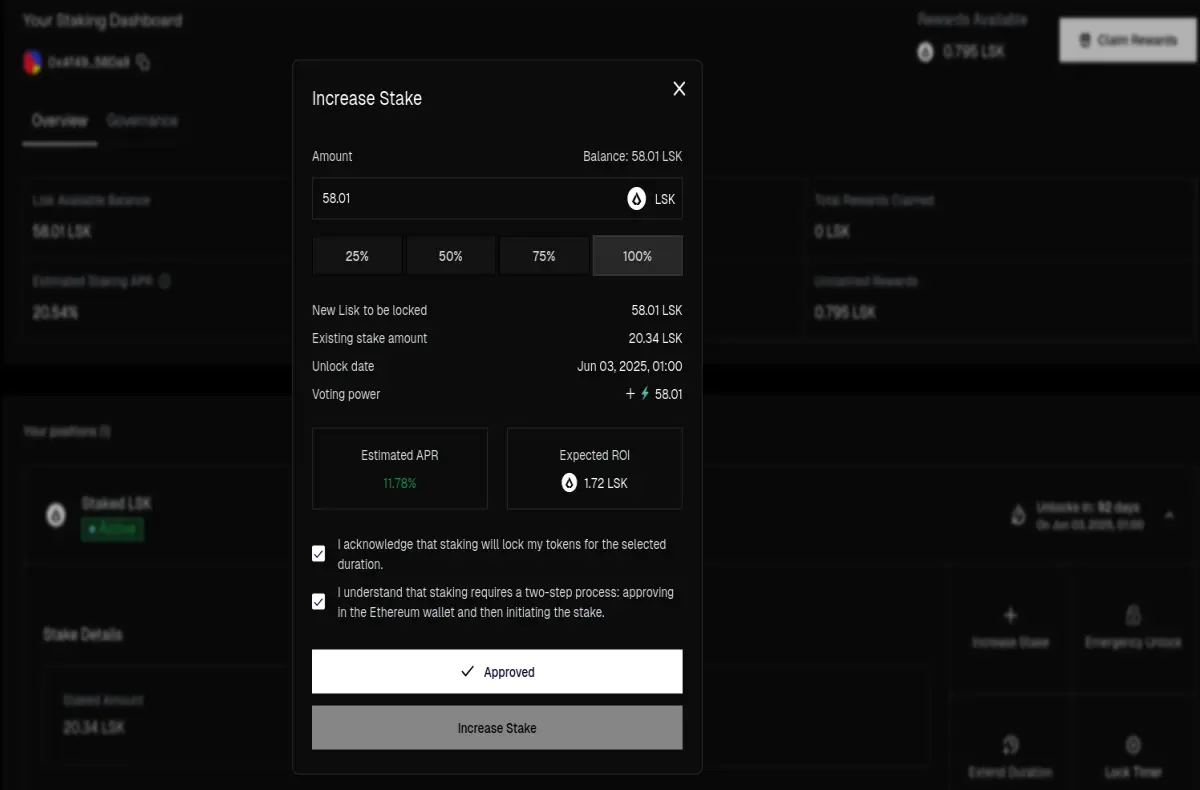The height and width of the screenshot is (790, 1200).
Task: Select the 75% amount option
Action: click(544, 256)
